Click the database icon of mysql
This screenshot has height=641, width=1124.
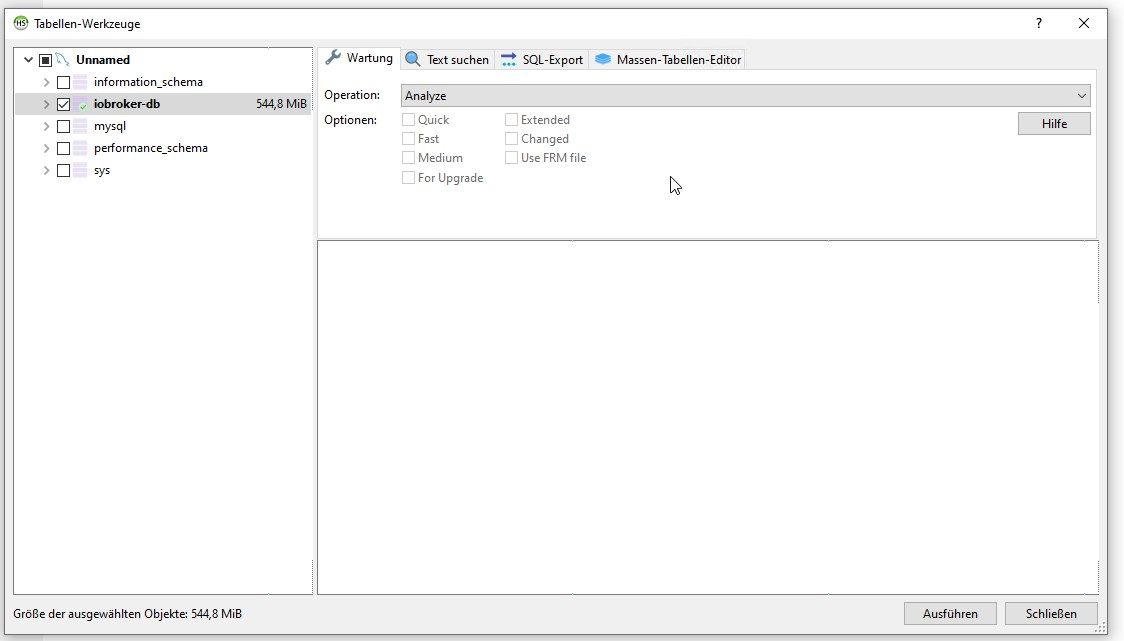click(80, 126)
